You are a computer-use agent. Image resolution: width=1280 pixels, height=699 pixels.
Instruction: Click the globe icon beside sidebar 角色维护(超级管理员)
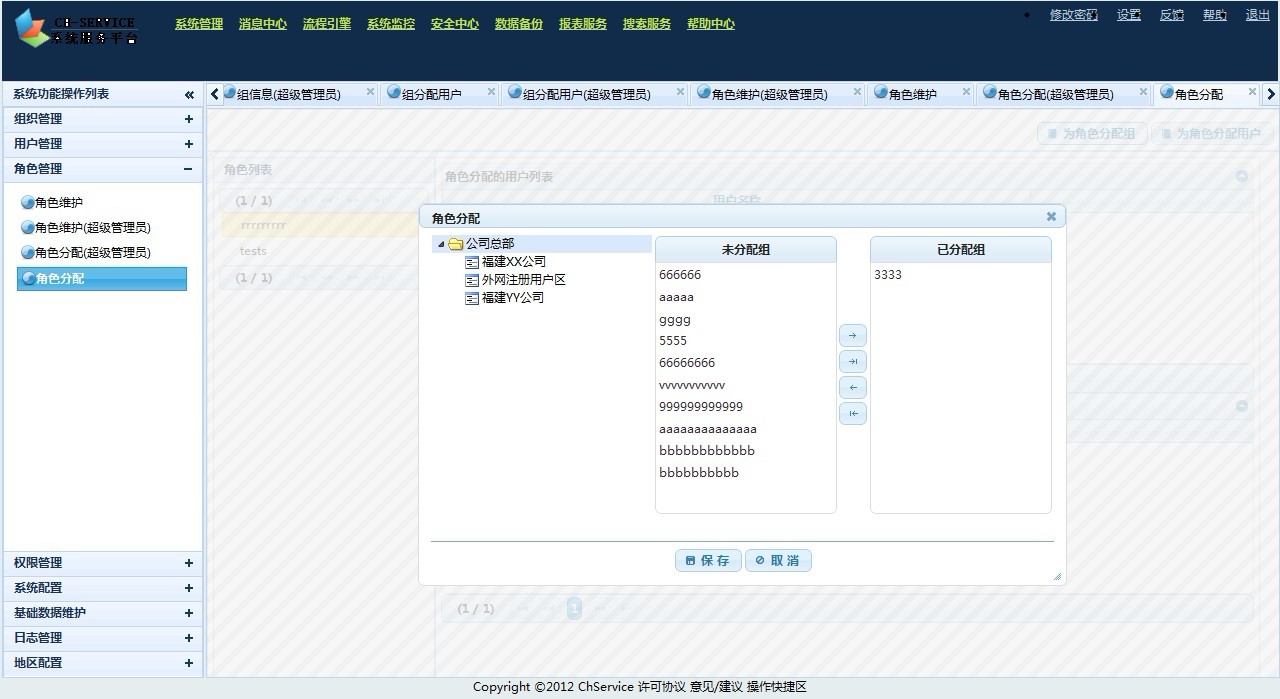[x=27, y=227]
